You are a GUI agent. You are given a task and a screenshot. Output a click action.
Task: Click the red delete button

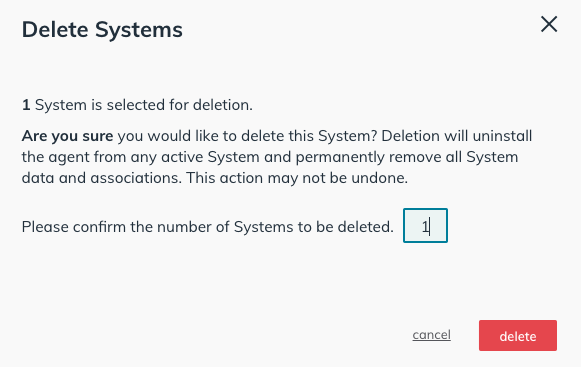point(518,335)
